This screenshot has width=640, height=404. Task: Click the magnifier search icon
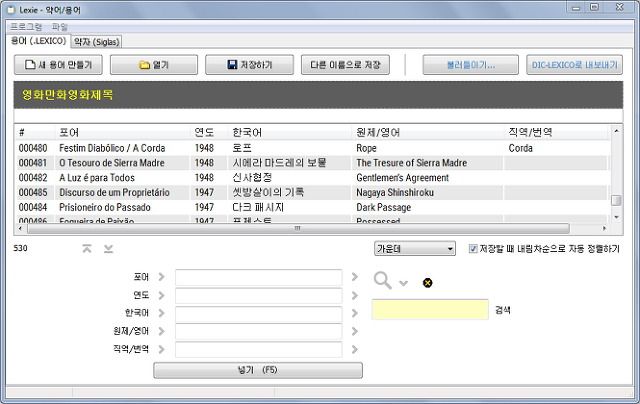(382, 281)
